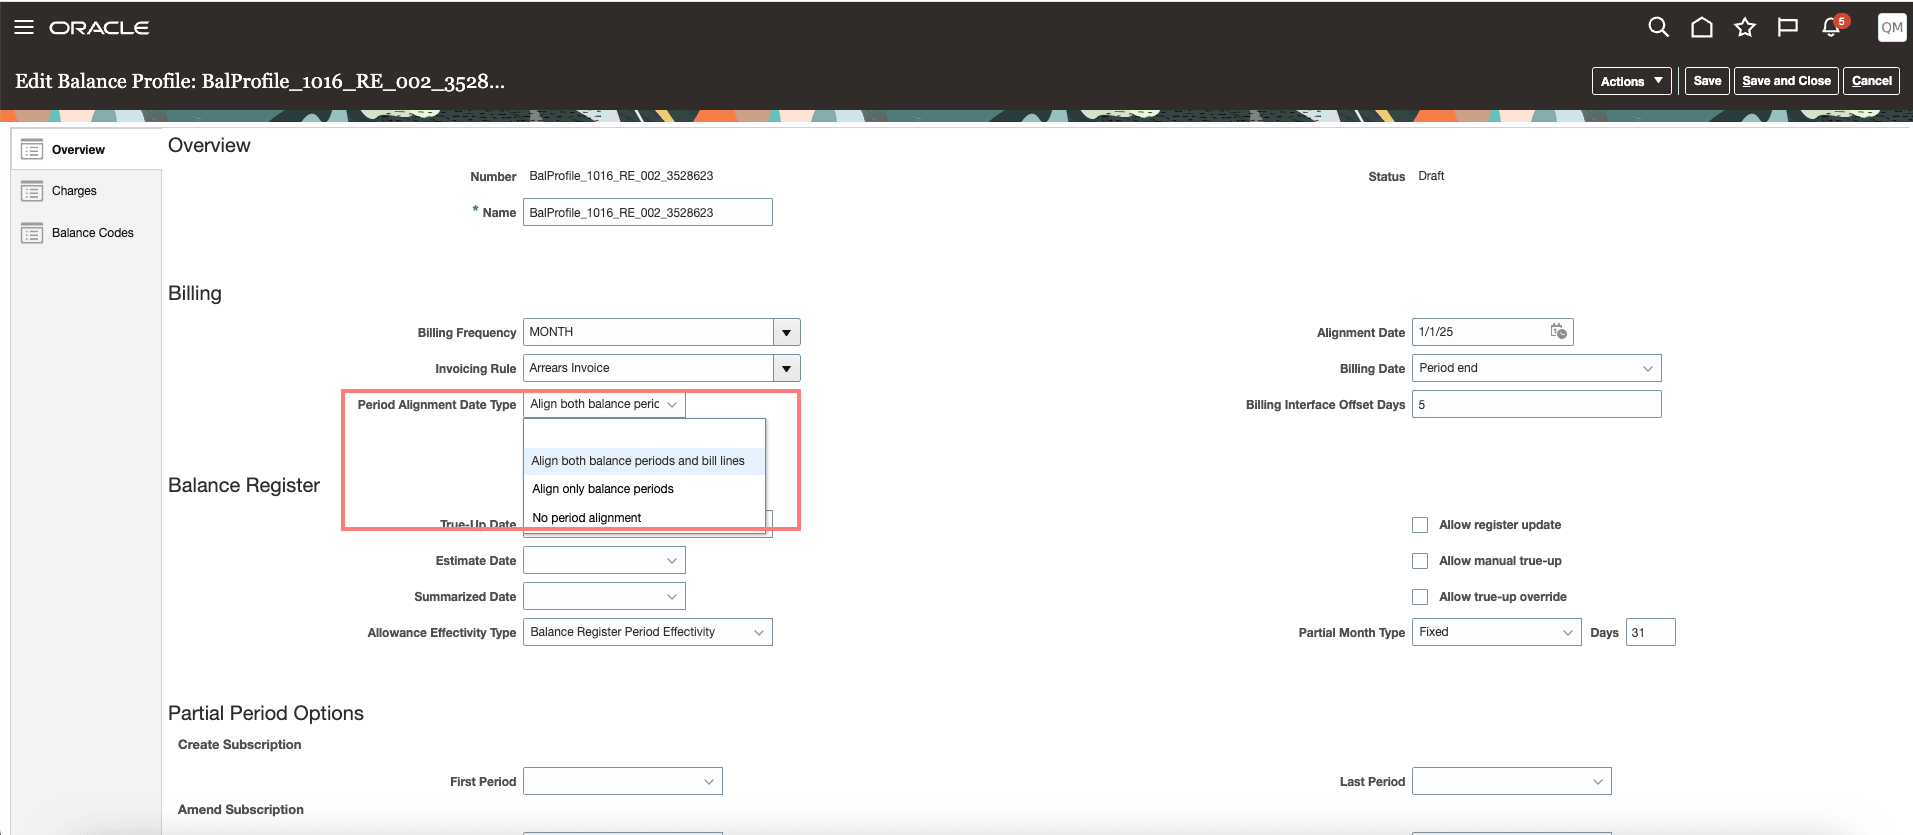1913x835 pixels.
Task: Click the Charges tab icon
Action: pos(32,191)
